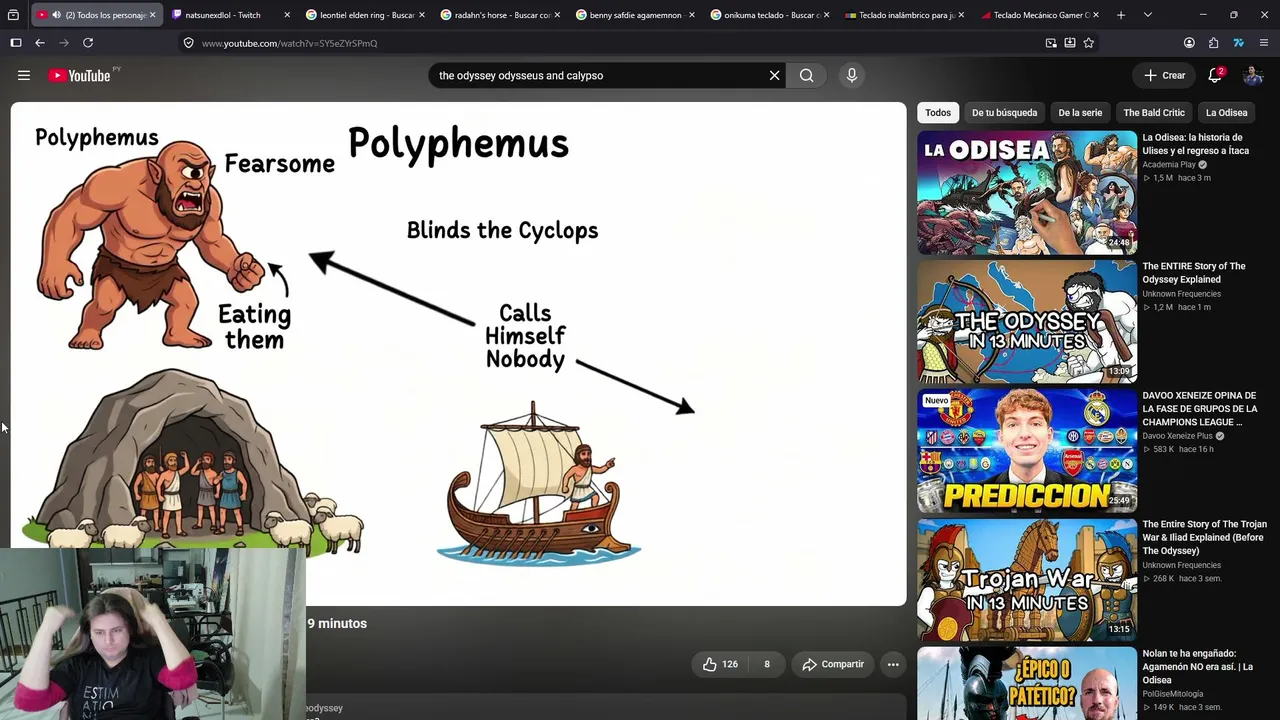Viewport: 1280px width, 720px height.
Task: Switch to radahn's horse search tab
Action: [x=500, y=15]
